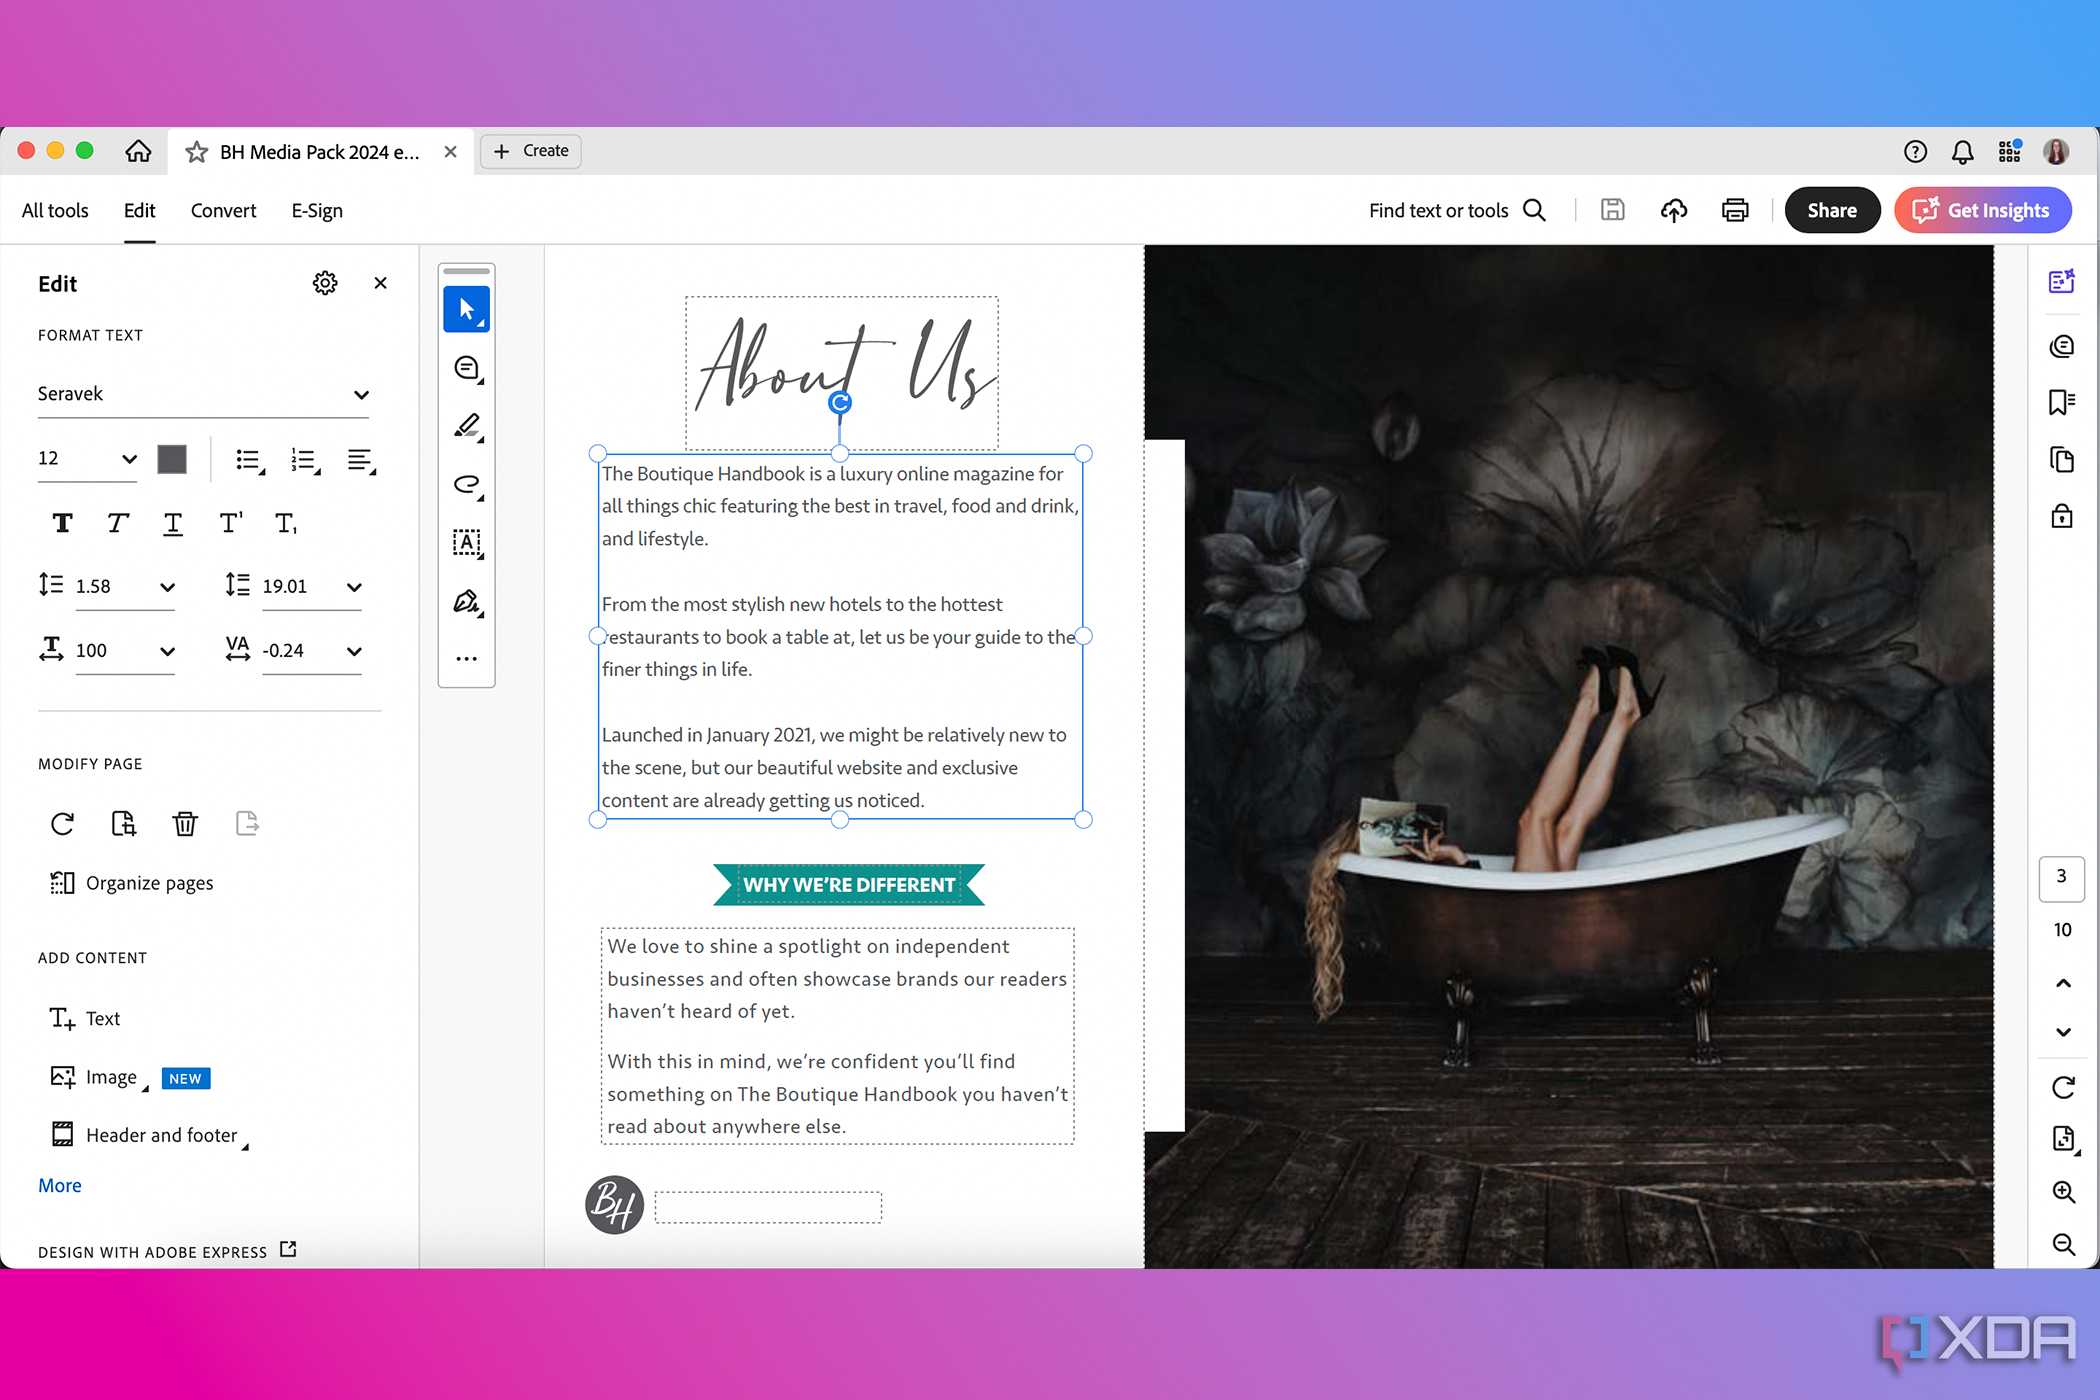Open Organize pages
Viewport: 2100px width, 1400px height.
[x=131, y=883]
